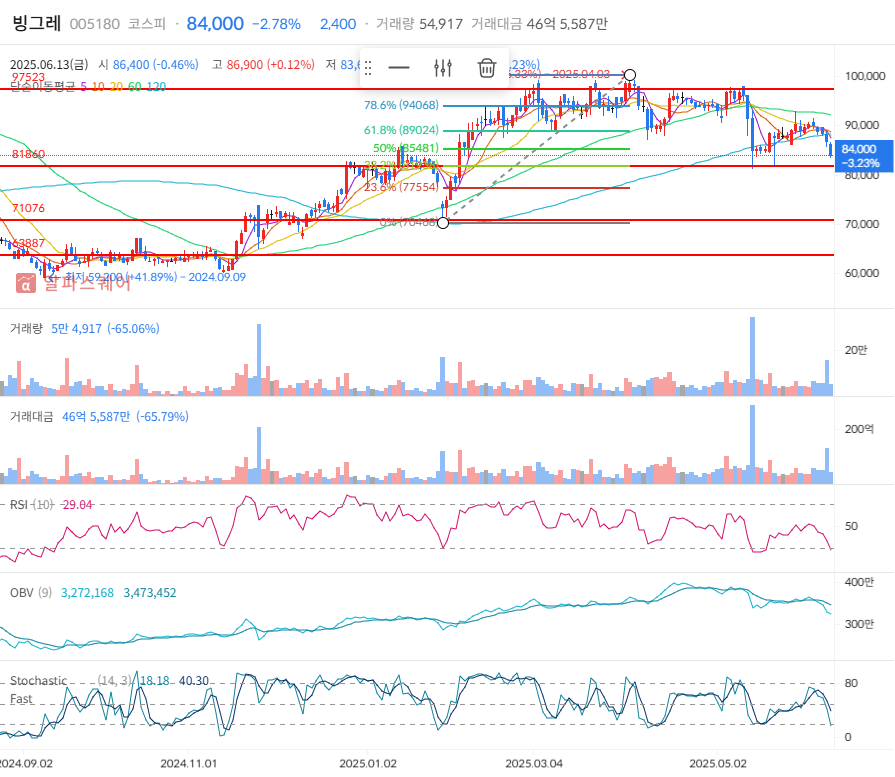Click the Stochastic value 18.18
Viewport: 895px width, 777px height.
pos(155,681)
